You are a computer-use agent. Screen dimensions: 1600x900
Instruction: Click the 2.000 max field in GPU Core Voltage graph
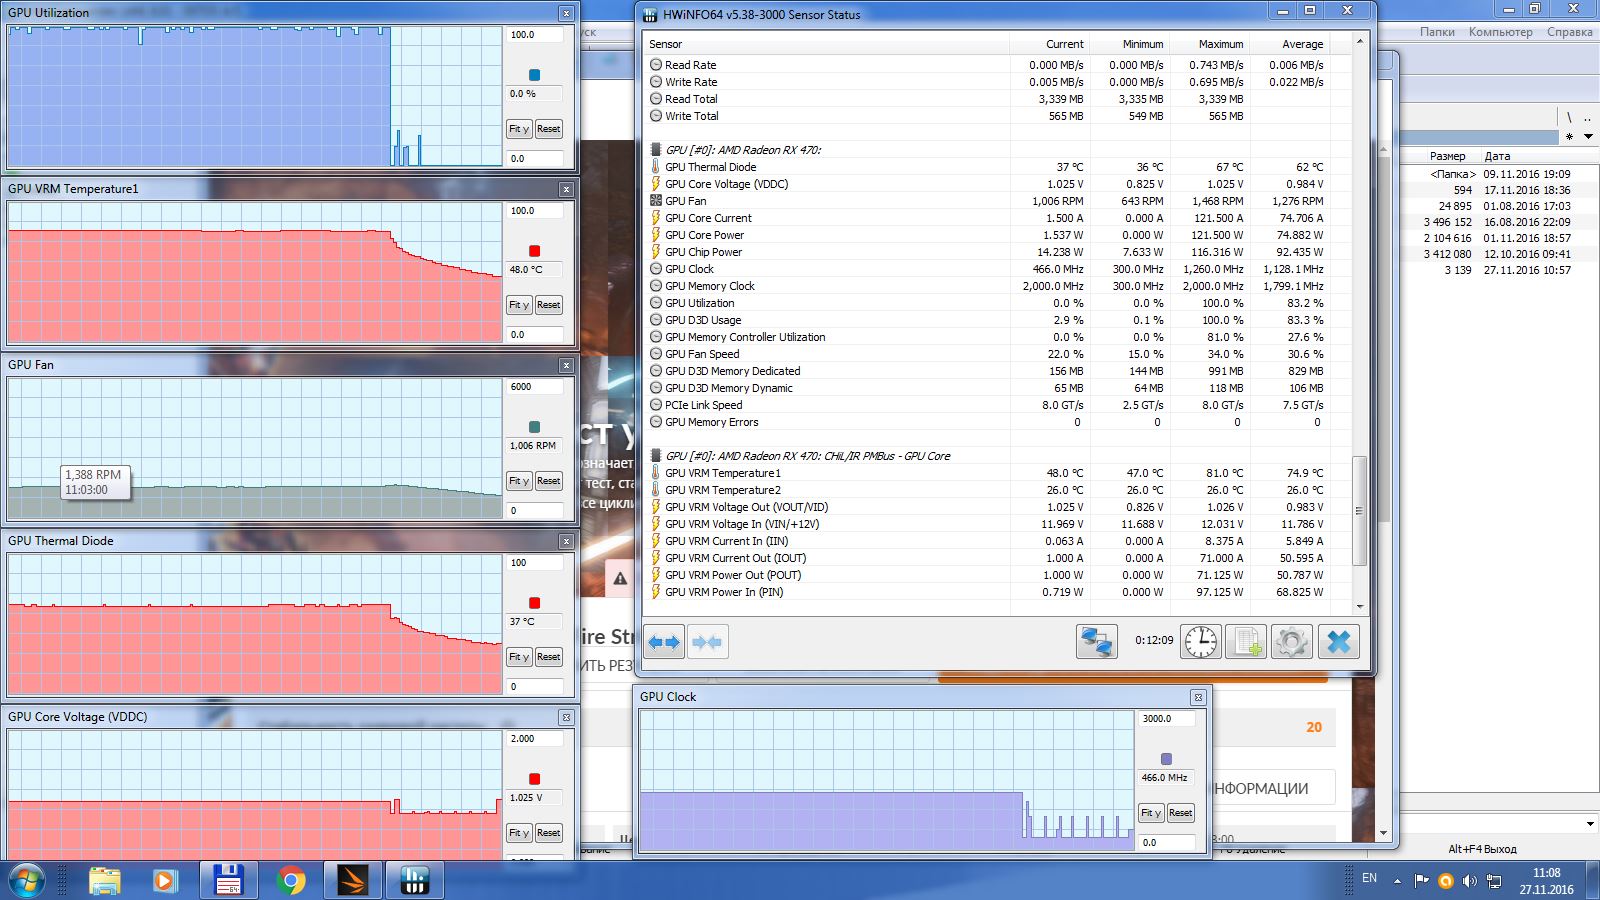click(x=534, y=739)
